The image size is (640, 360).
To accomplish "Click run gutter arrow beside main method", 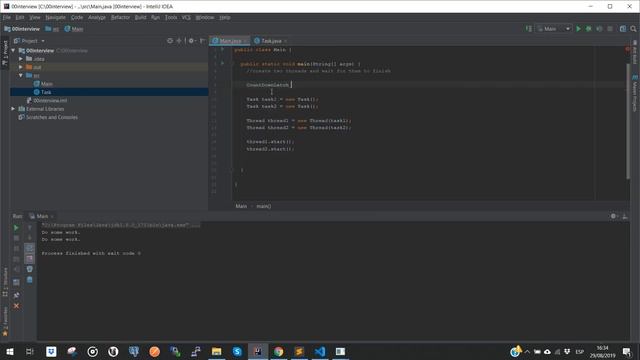I will (x=222, y=64).
